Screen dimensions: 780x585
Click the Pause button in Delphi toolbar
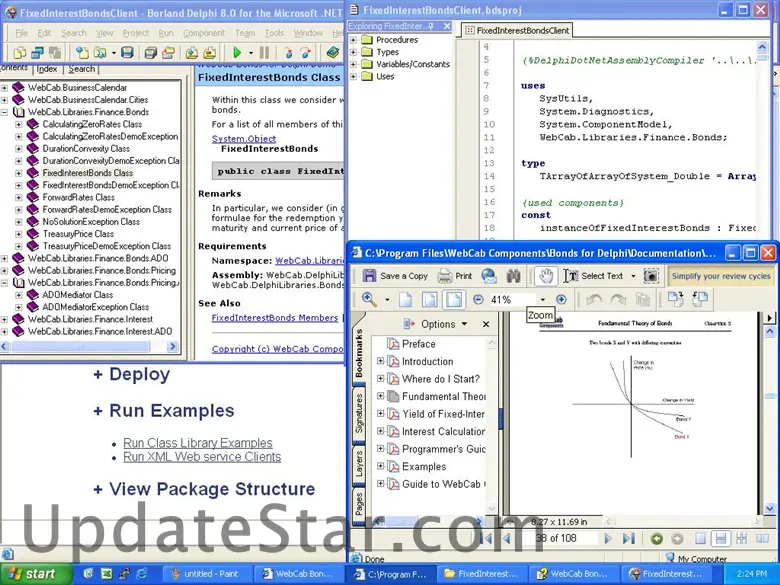tap(265, 52)
